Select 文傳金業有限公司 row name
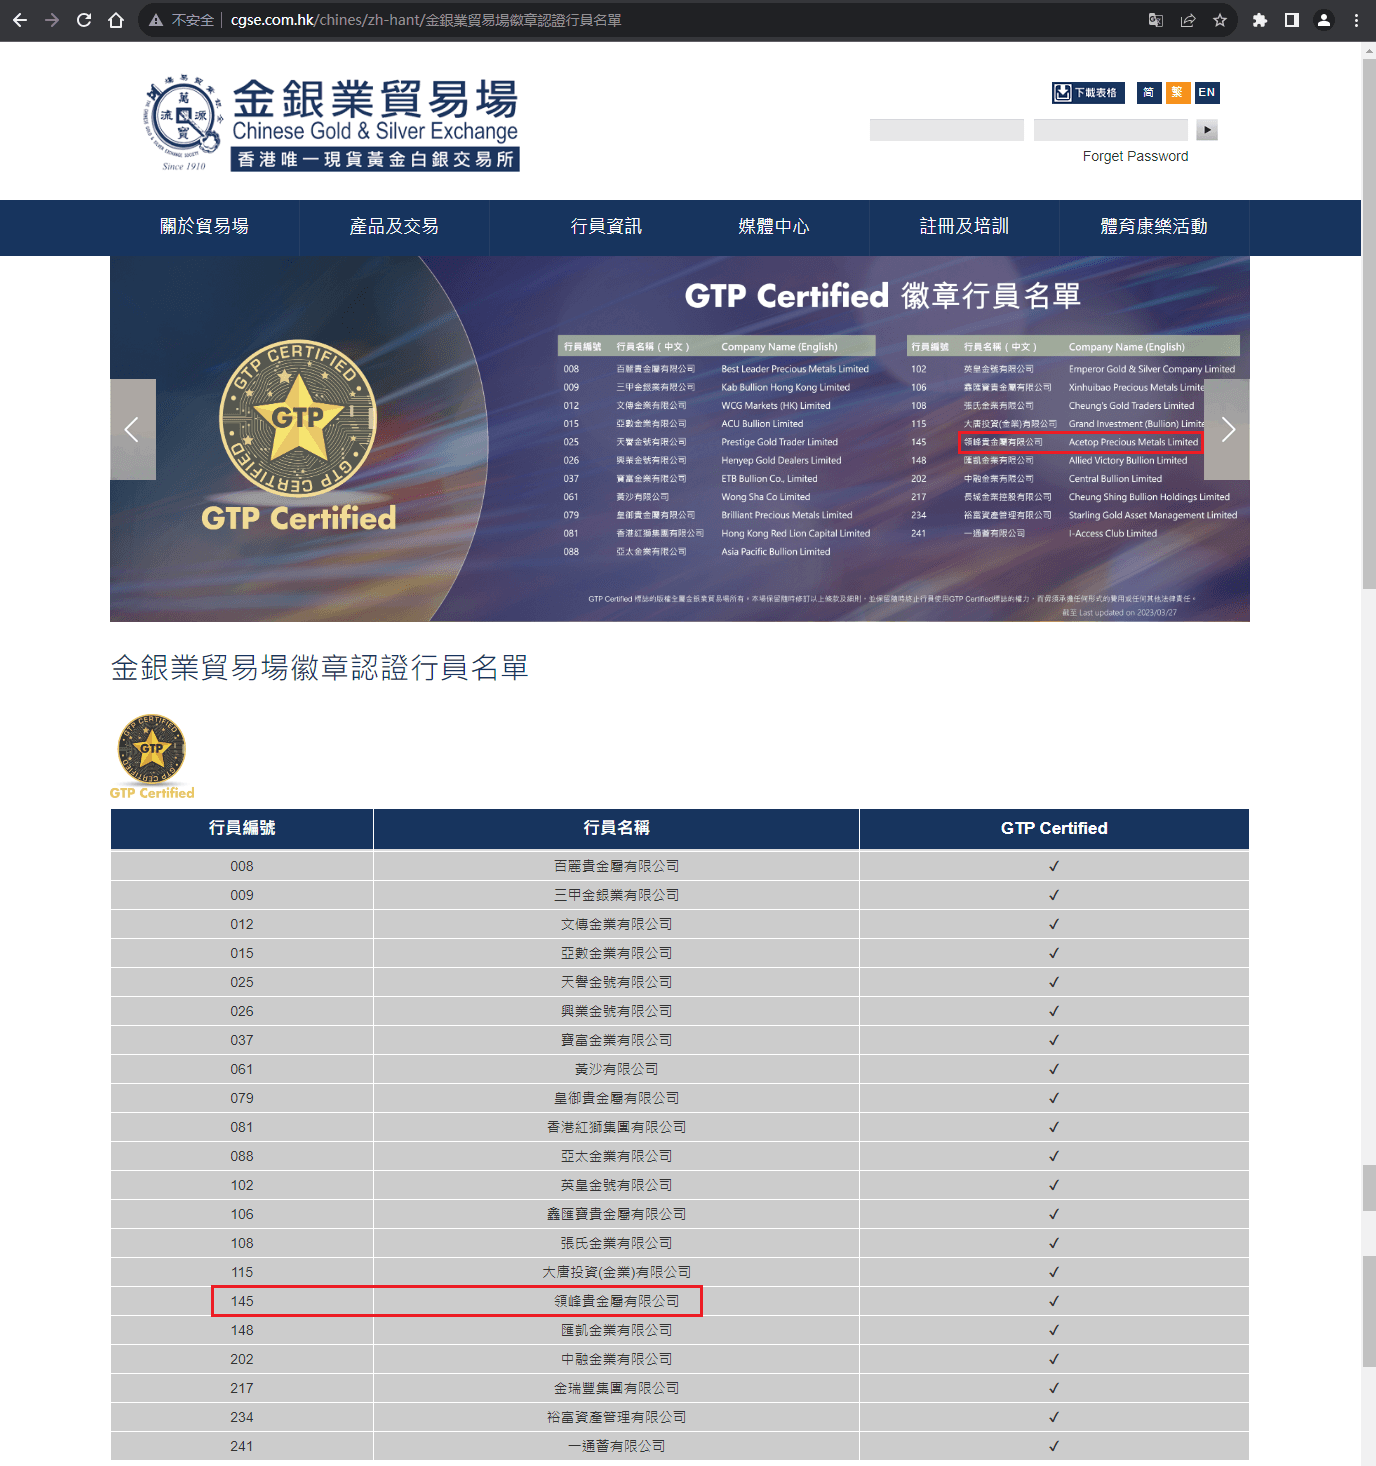This screenshot has width=1376, height=1466. tap(616, 924)
